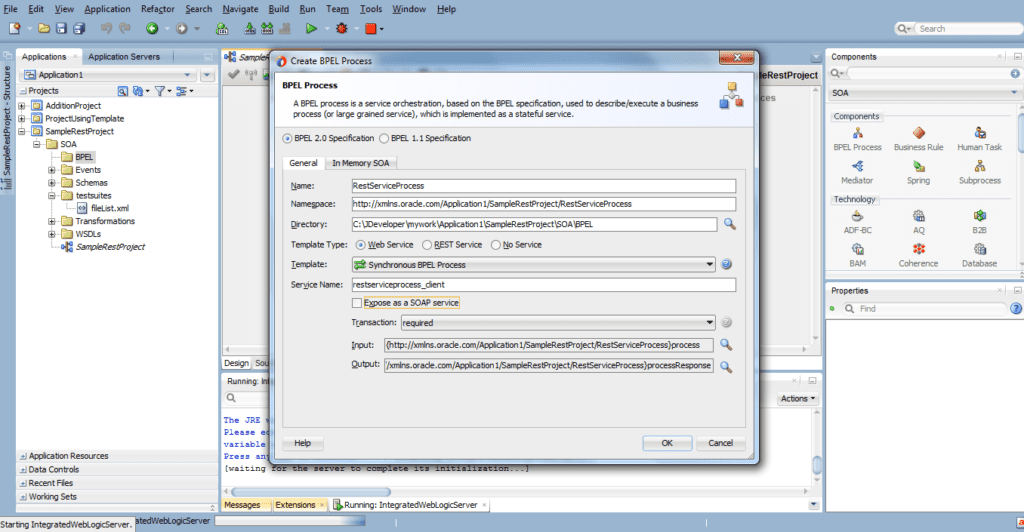Open the Transaction dropdown list
The image size is (1024, 532).
pos(709,322)
